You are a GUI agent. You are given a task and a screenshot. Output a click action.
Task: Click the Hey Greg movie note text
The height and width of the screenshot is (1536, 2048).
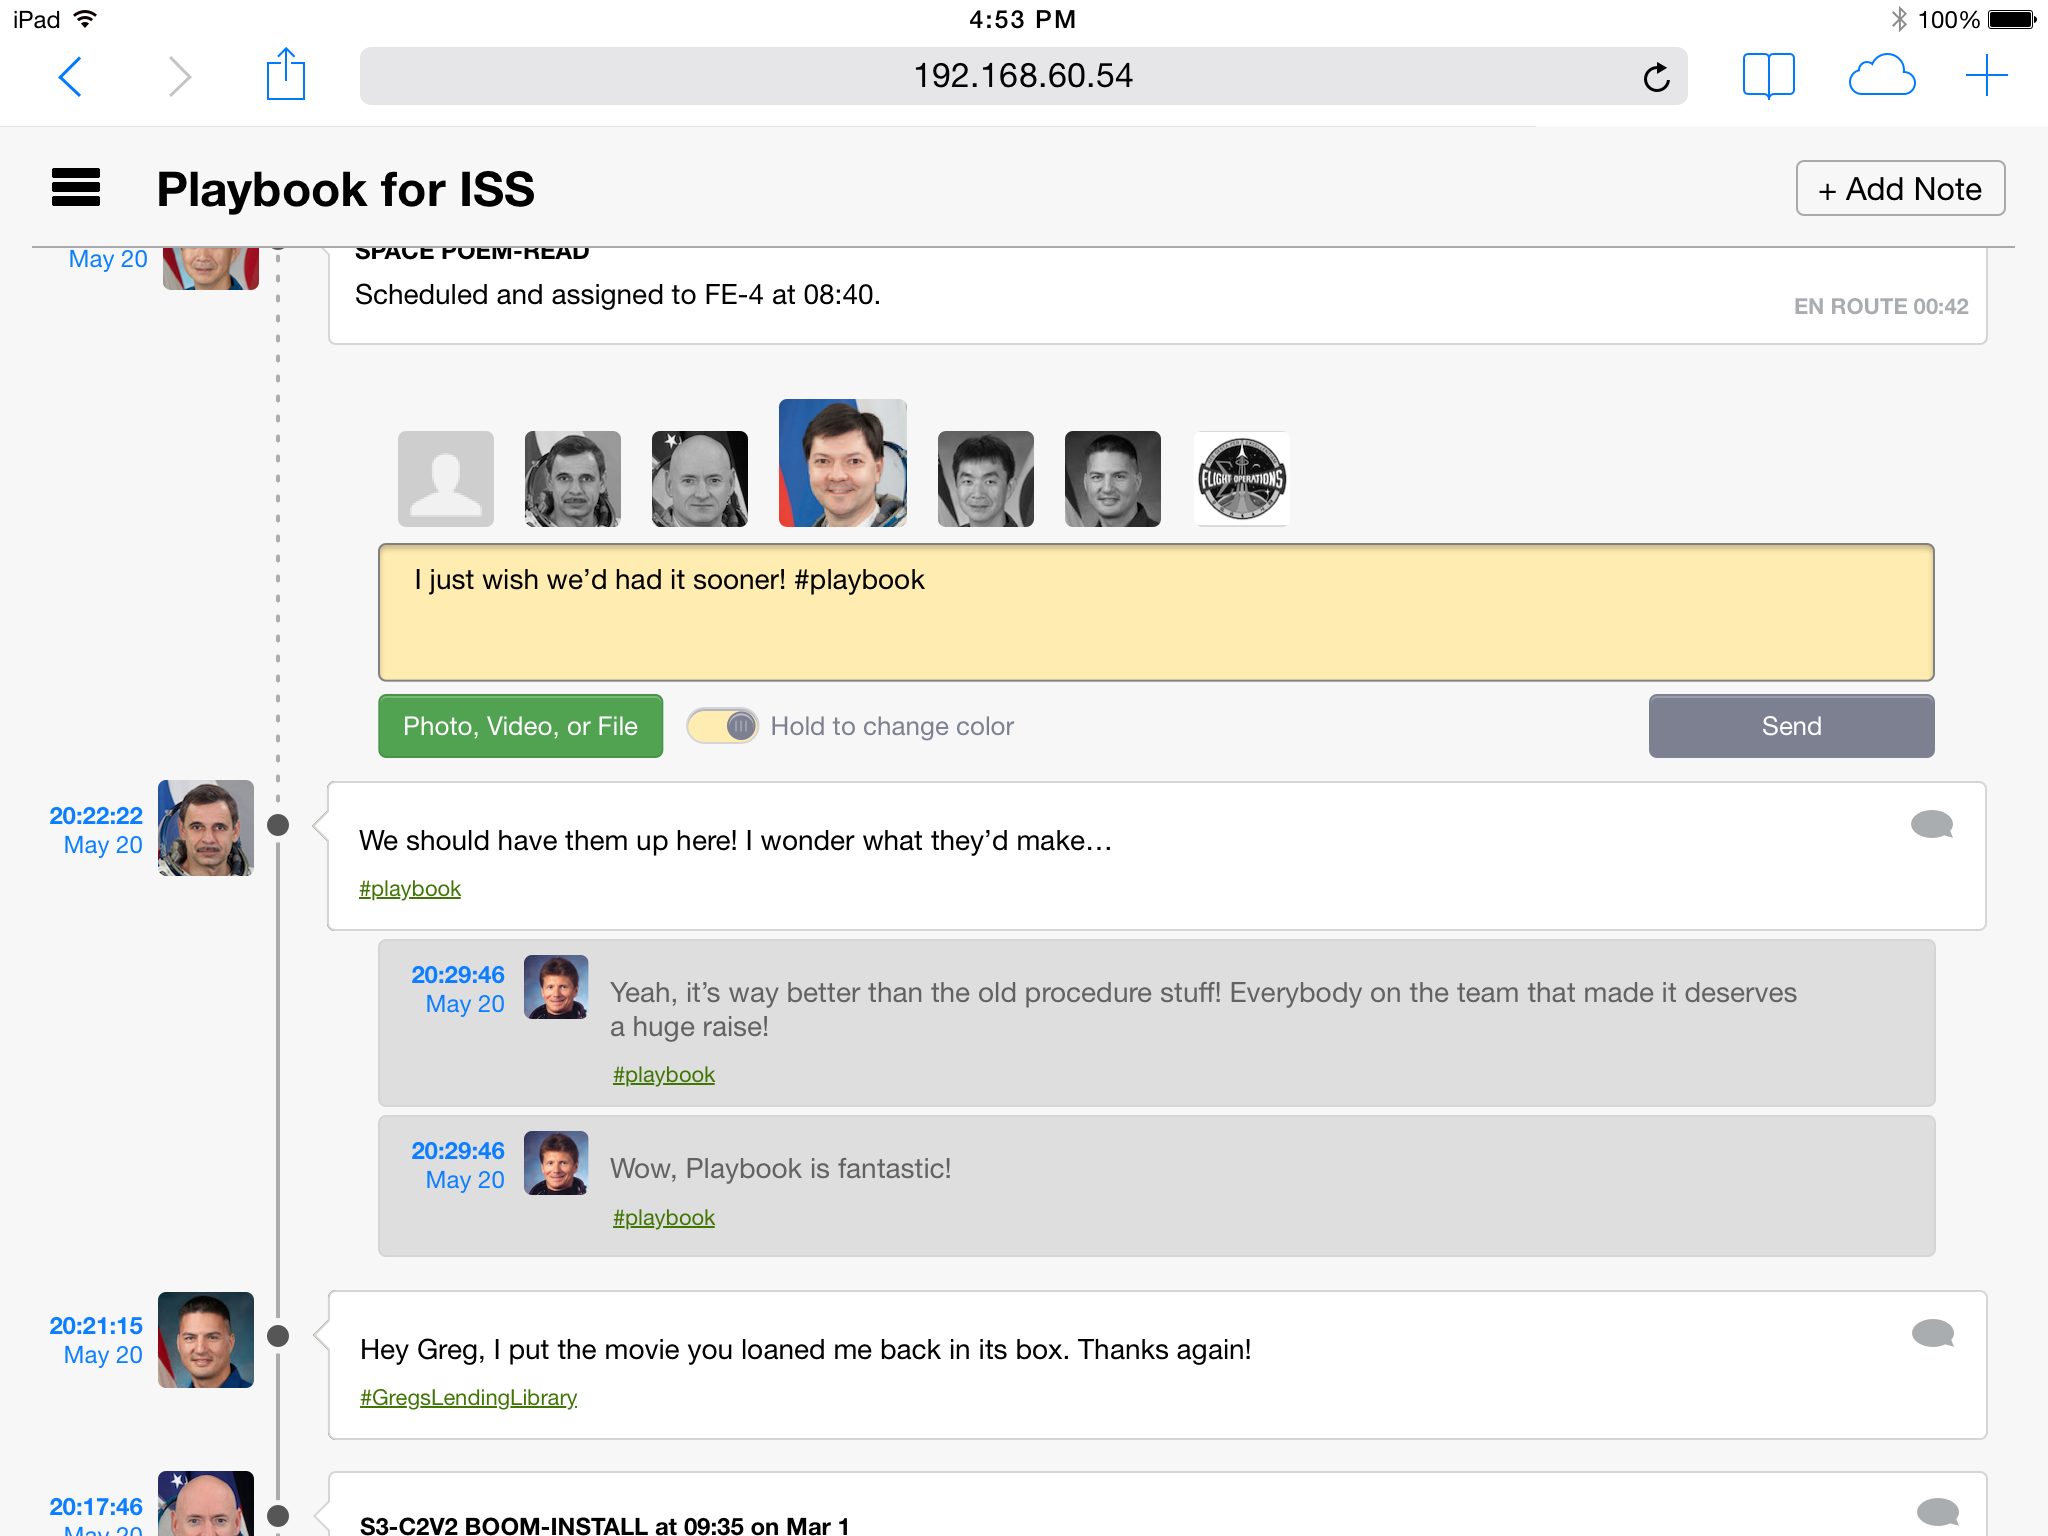click(x=805, y=1350)
